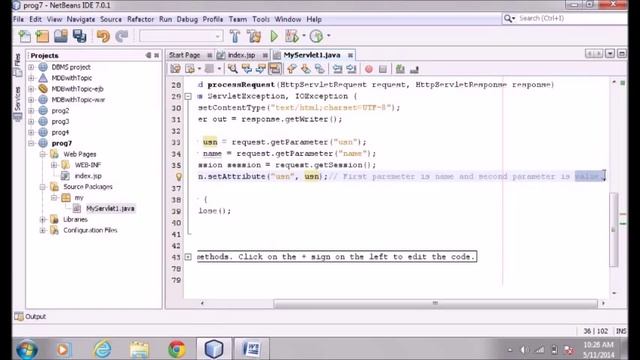Collapse the prog7 project node
Screen dimensions: 640x360
pyautogui.click(x=31, y=143)
